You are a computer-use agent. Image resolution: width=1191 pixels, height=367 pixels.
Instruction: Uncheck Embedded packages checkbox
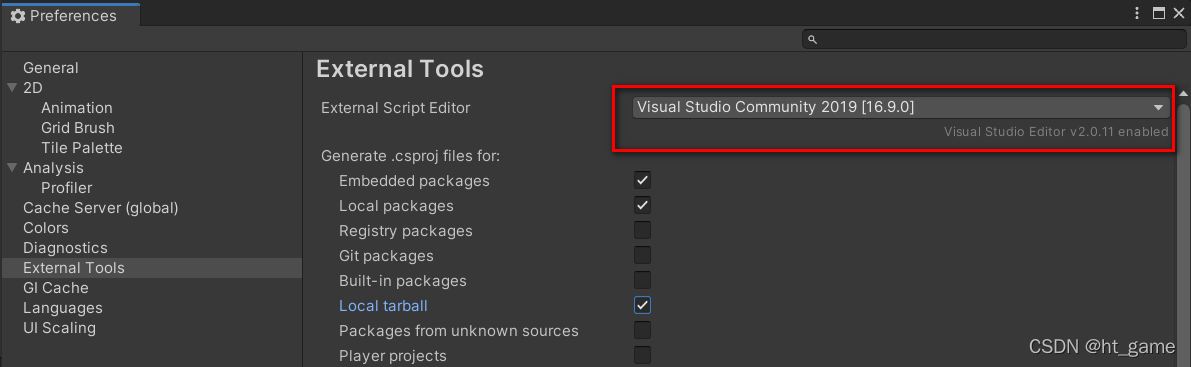[x=643, y=181]
